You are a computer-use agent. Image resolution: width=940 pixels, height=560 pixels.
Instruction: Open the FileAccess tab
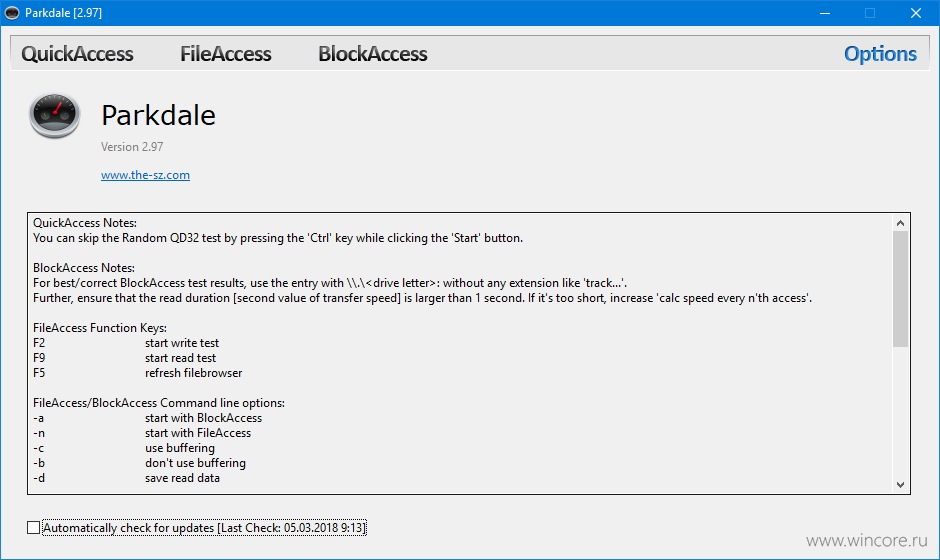[226, 54]
